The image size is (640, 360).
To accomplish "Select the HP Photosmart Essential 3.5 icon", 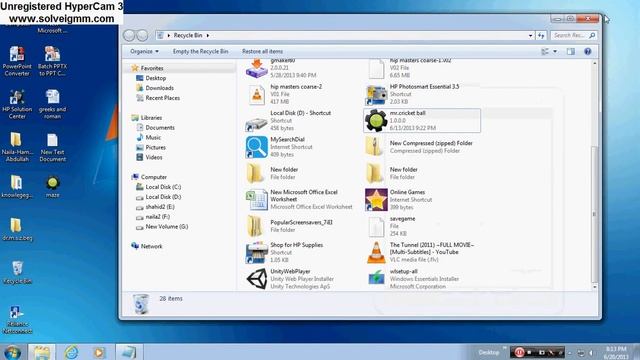I will pyautogui.click(x=376, y=95).
